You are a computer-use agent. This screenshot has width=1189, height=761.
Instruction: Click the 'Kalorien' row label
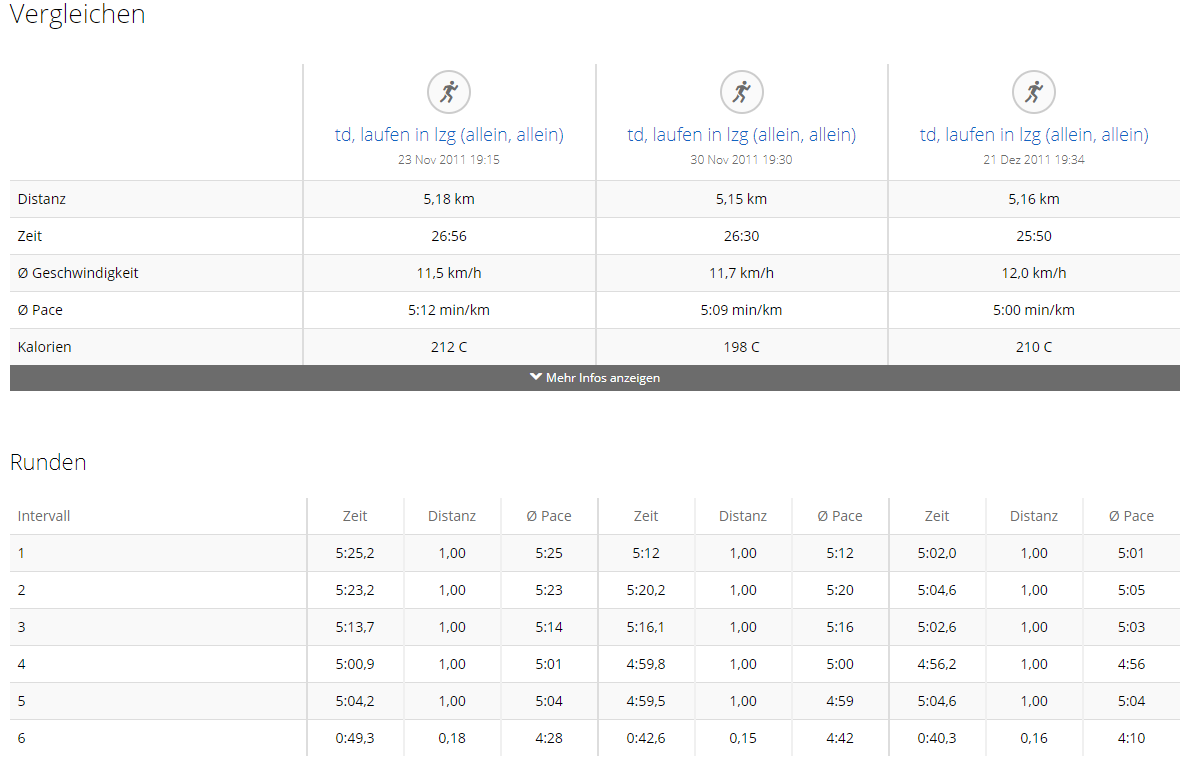pos(44,347)
